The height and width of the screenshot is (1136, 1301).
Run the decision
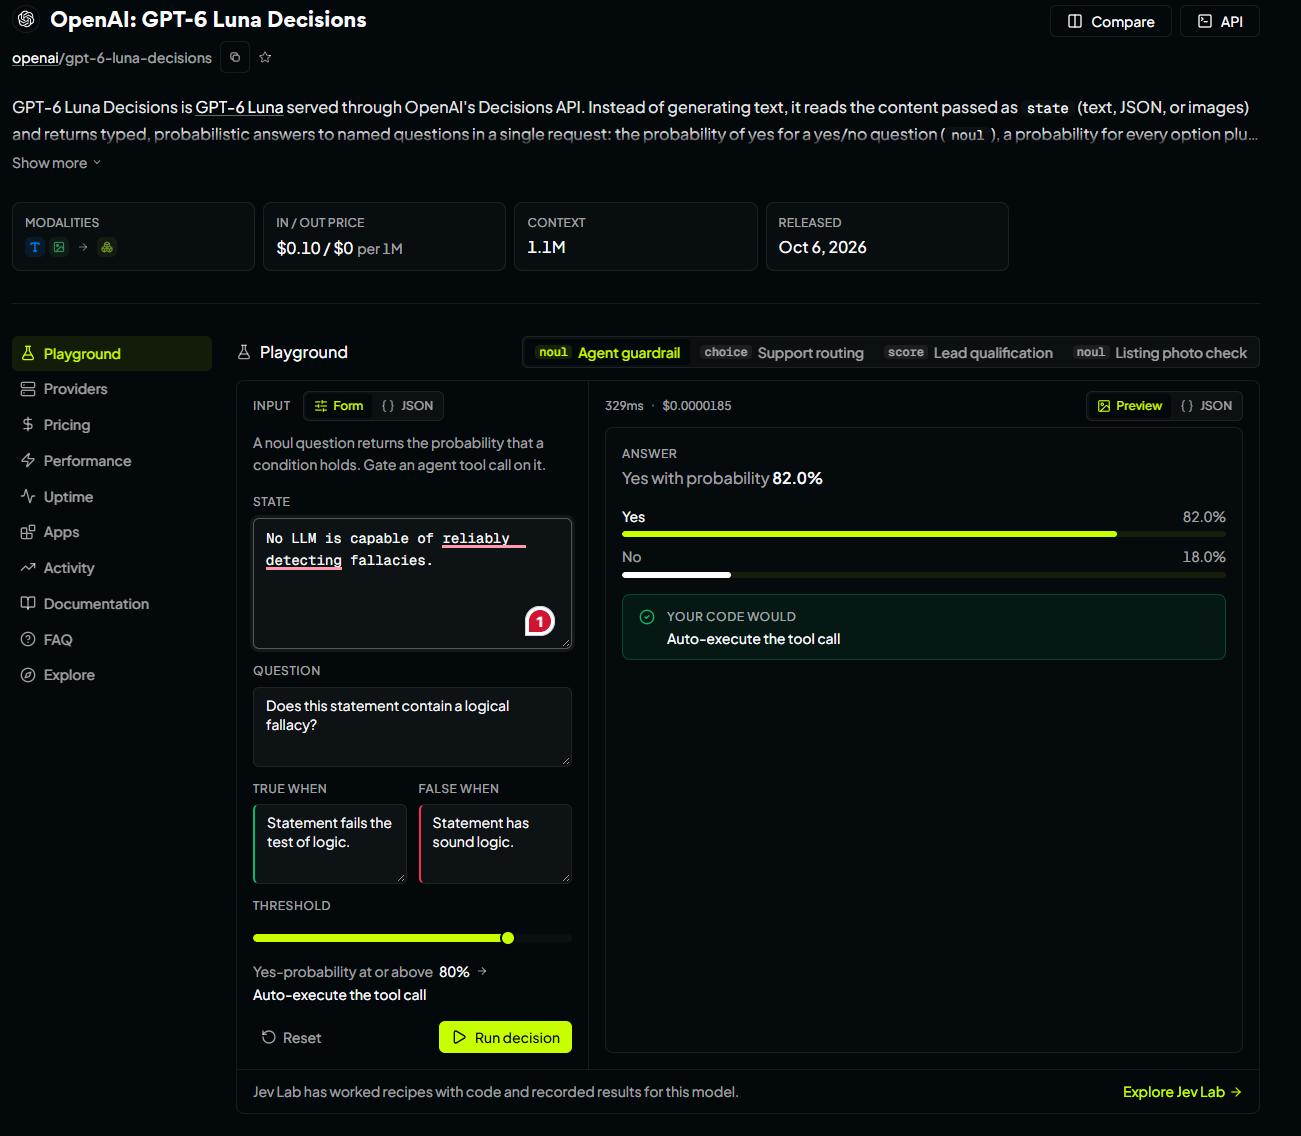coord(505,1037)
